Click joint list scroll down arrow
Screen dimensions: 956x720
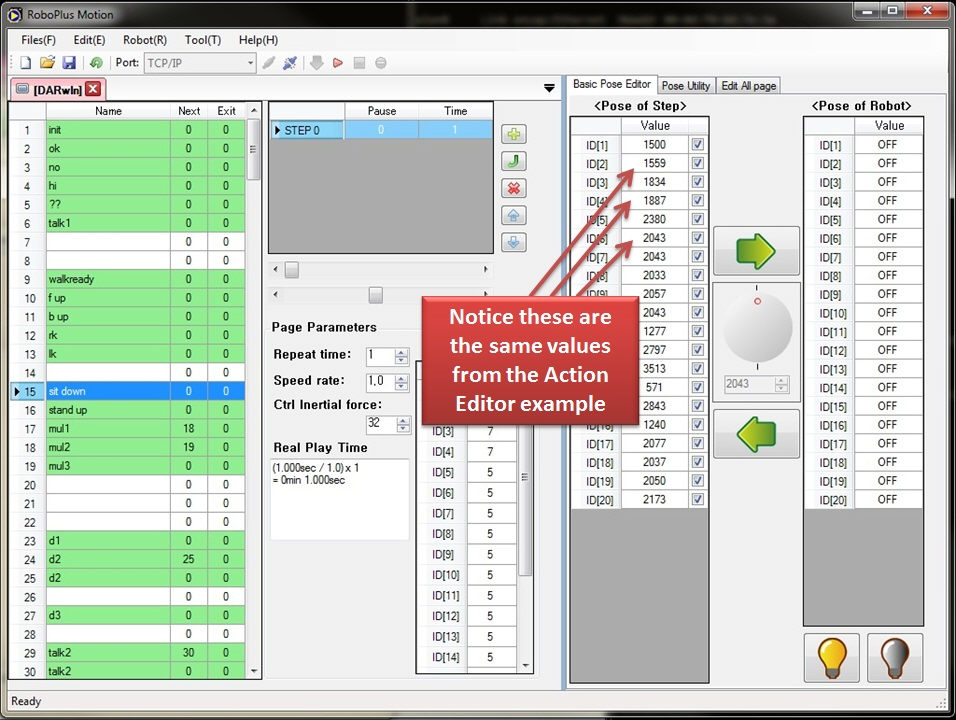[x=526, y=666]
